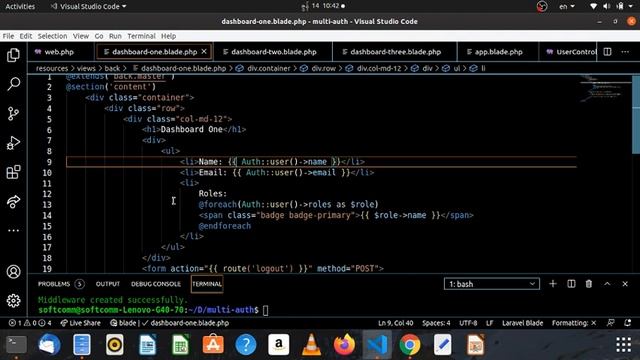Click the LF end-of-line selector
The width and height of the screenshot is (640, 360).
[x=489, y=323]
